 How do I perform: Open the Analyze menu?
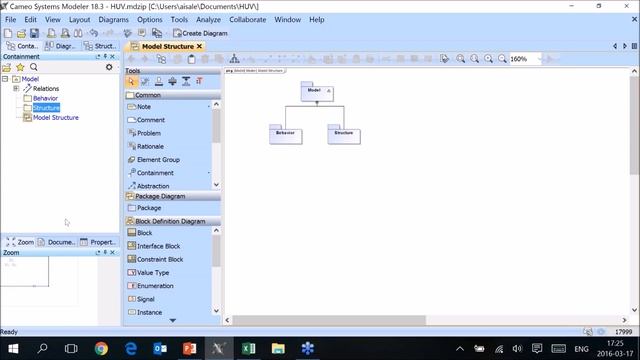click(208, 20)
